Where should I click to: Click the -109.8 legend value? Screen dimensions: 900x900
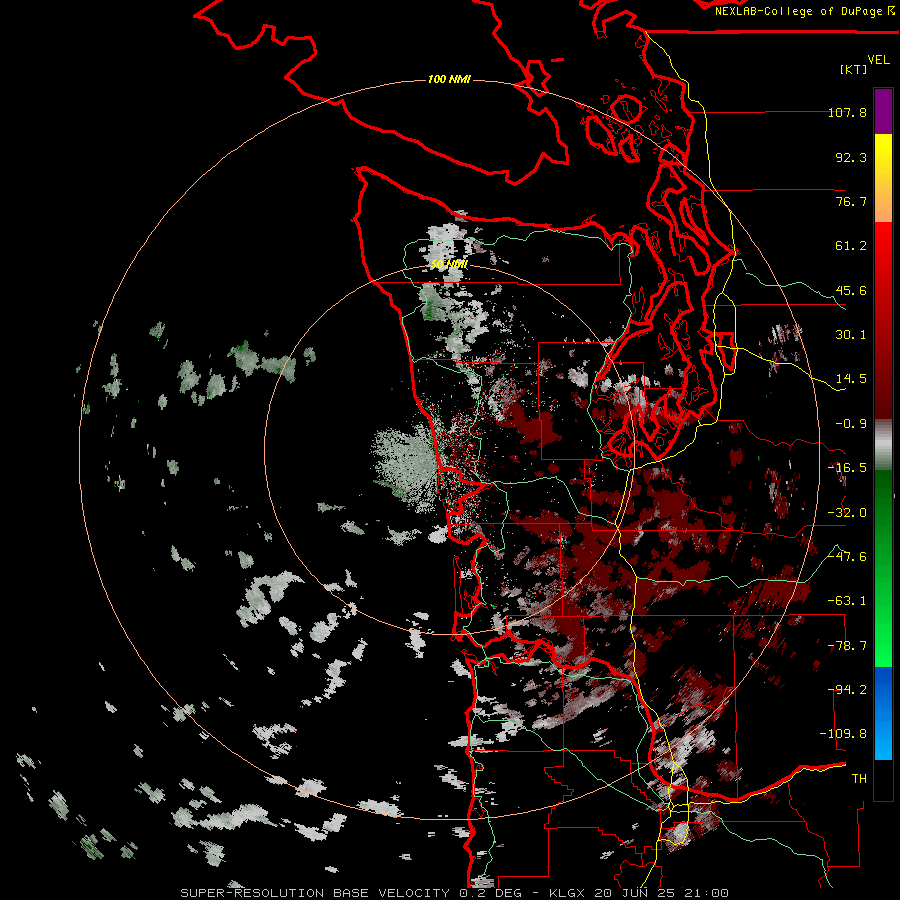(x=844, y=734)
